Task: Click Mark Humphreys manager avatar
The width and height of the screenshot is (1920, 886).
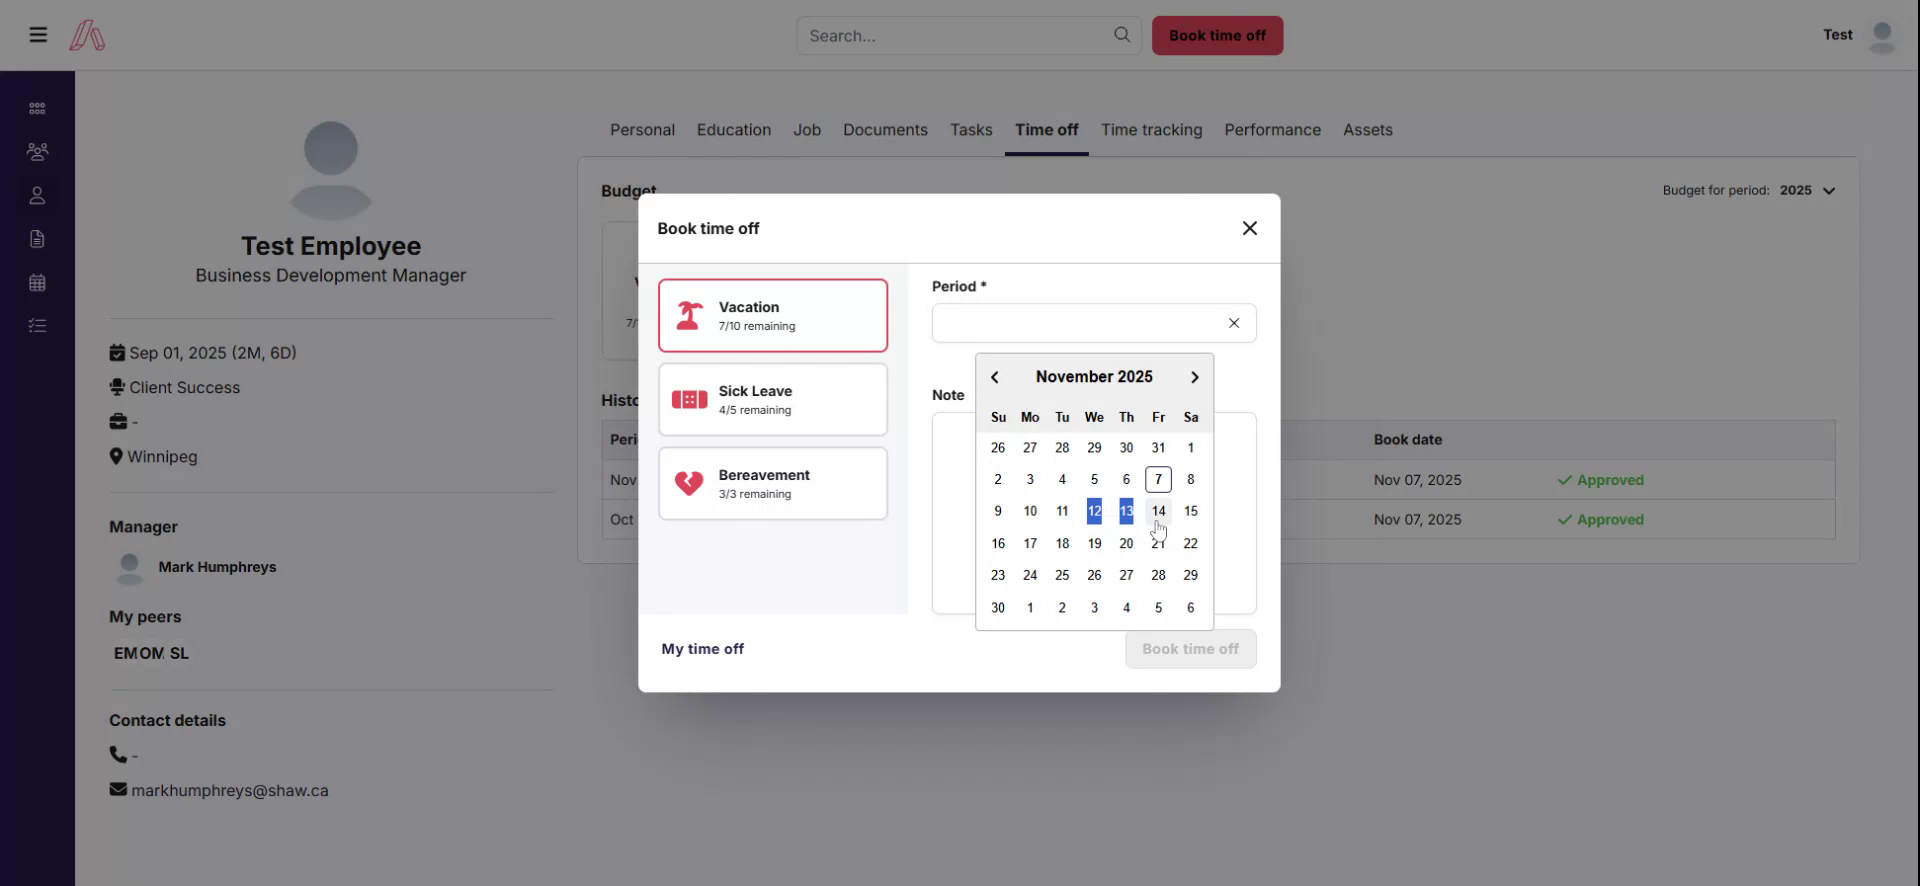Action: pyautogui.click(x=130, y=567)
